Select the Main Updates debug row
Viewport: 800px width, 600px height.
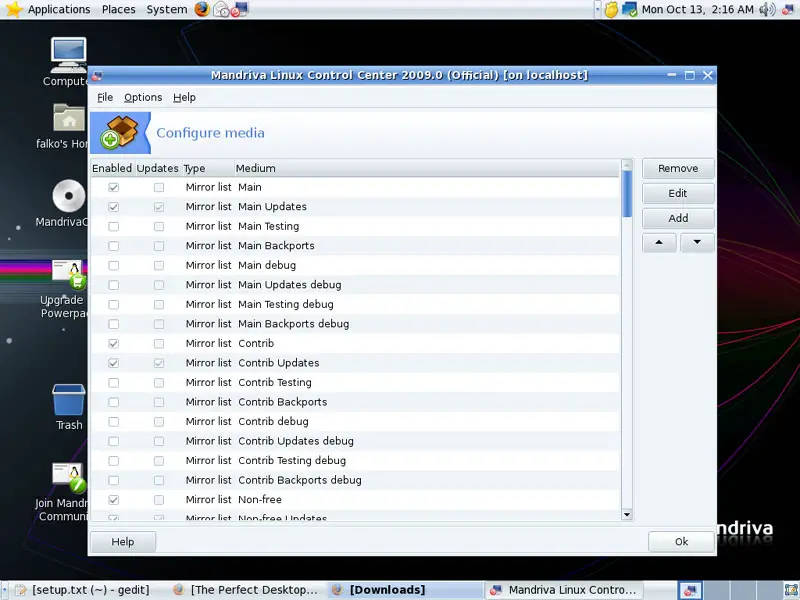[x=356, y=285]
